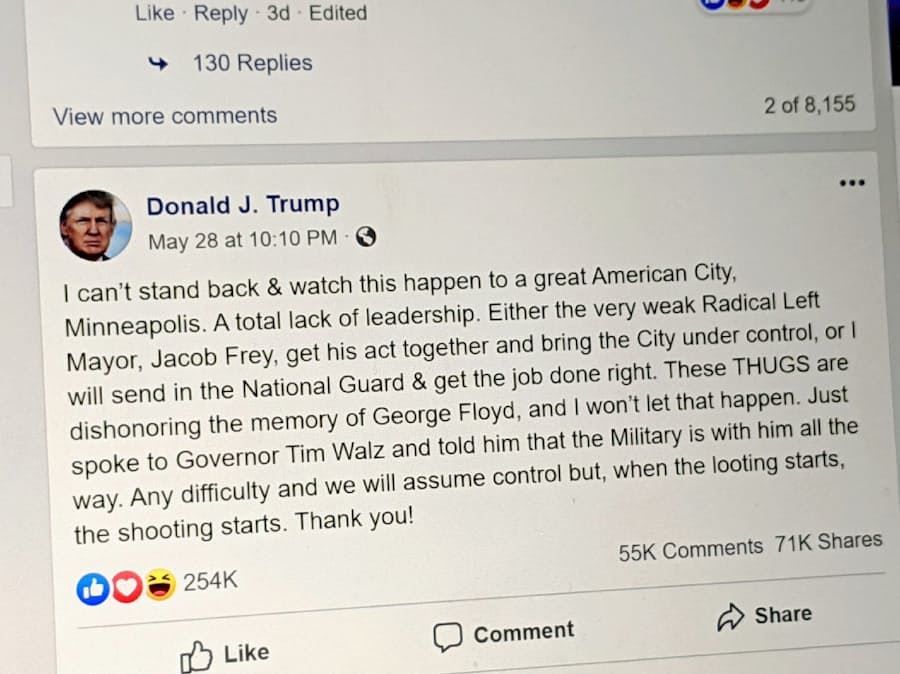Click the globe Public audience icon
The width and height of the screenshot is (900, 674).
(366, 237)
